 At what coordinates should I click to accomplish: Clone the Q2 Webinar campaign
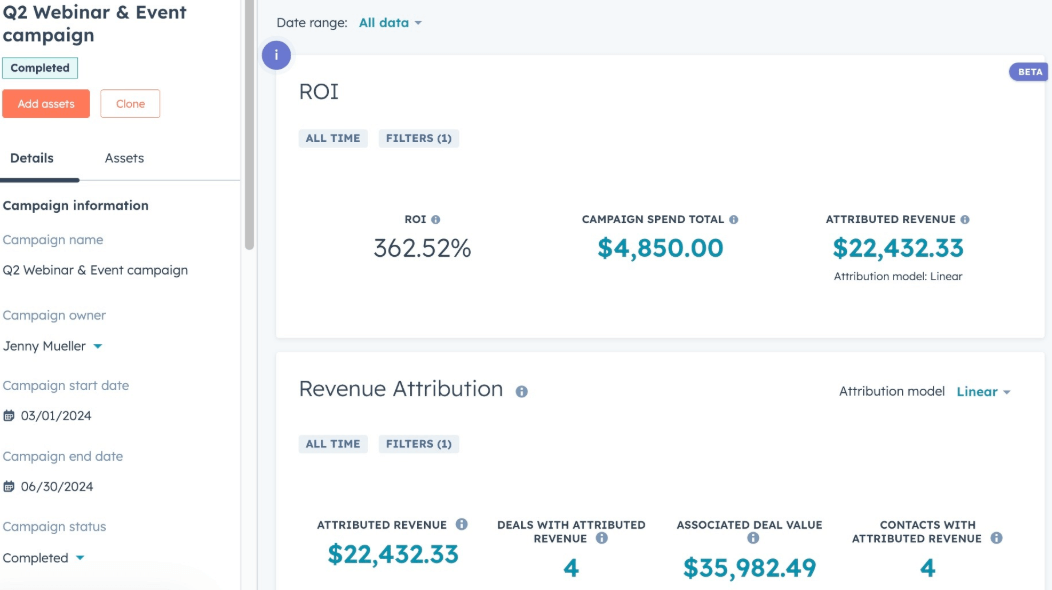[130, 103]
